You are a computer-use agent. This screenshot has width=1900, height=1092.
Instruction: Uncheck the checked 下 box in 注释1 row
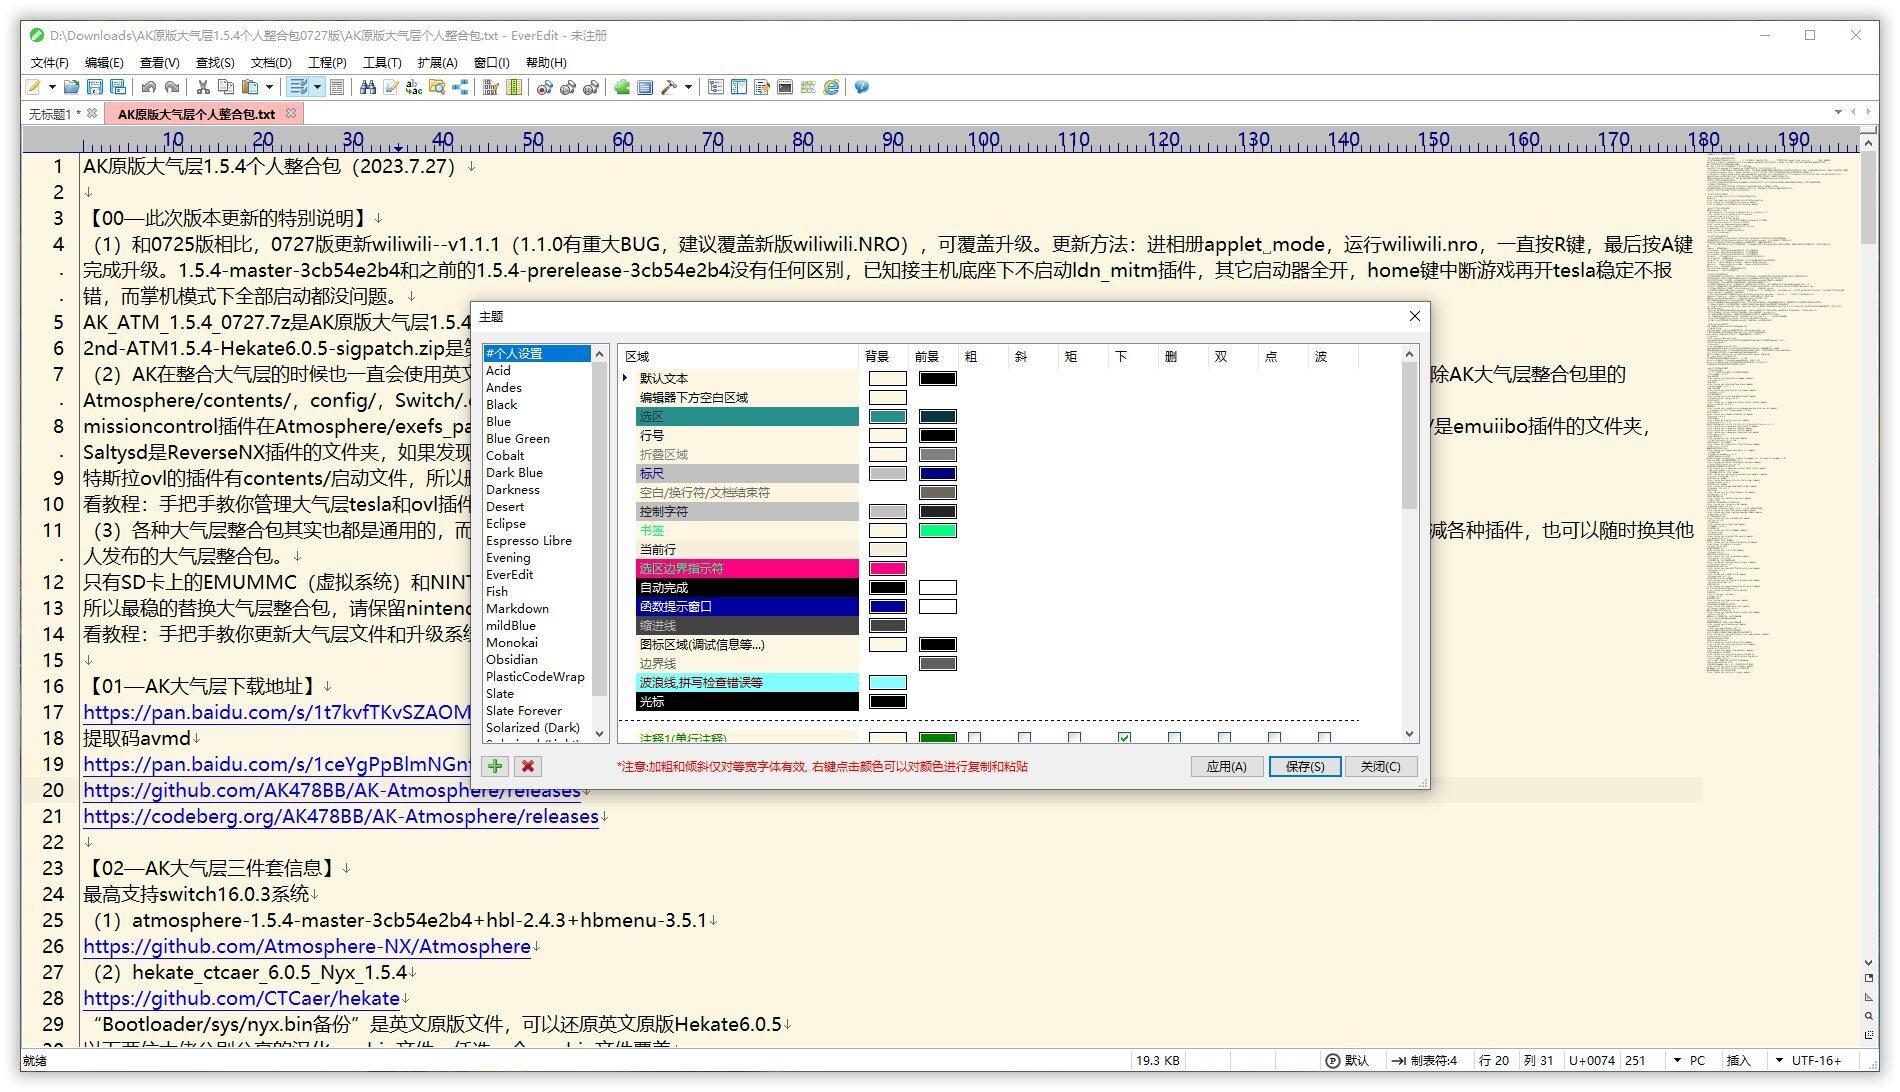pos(1124,738)
